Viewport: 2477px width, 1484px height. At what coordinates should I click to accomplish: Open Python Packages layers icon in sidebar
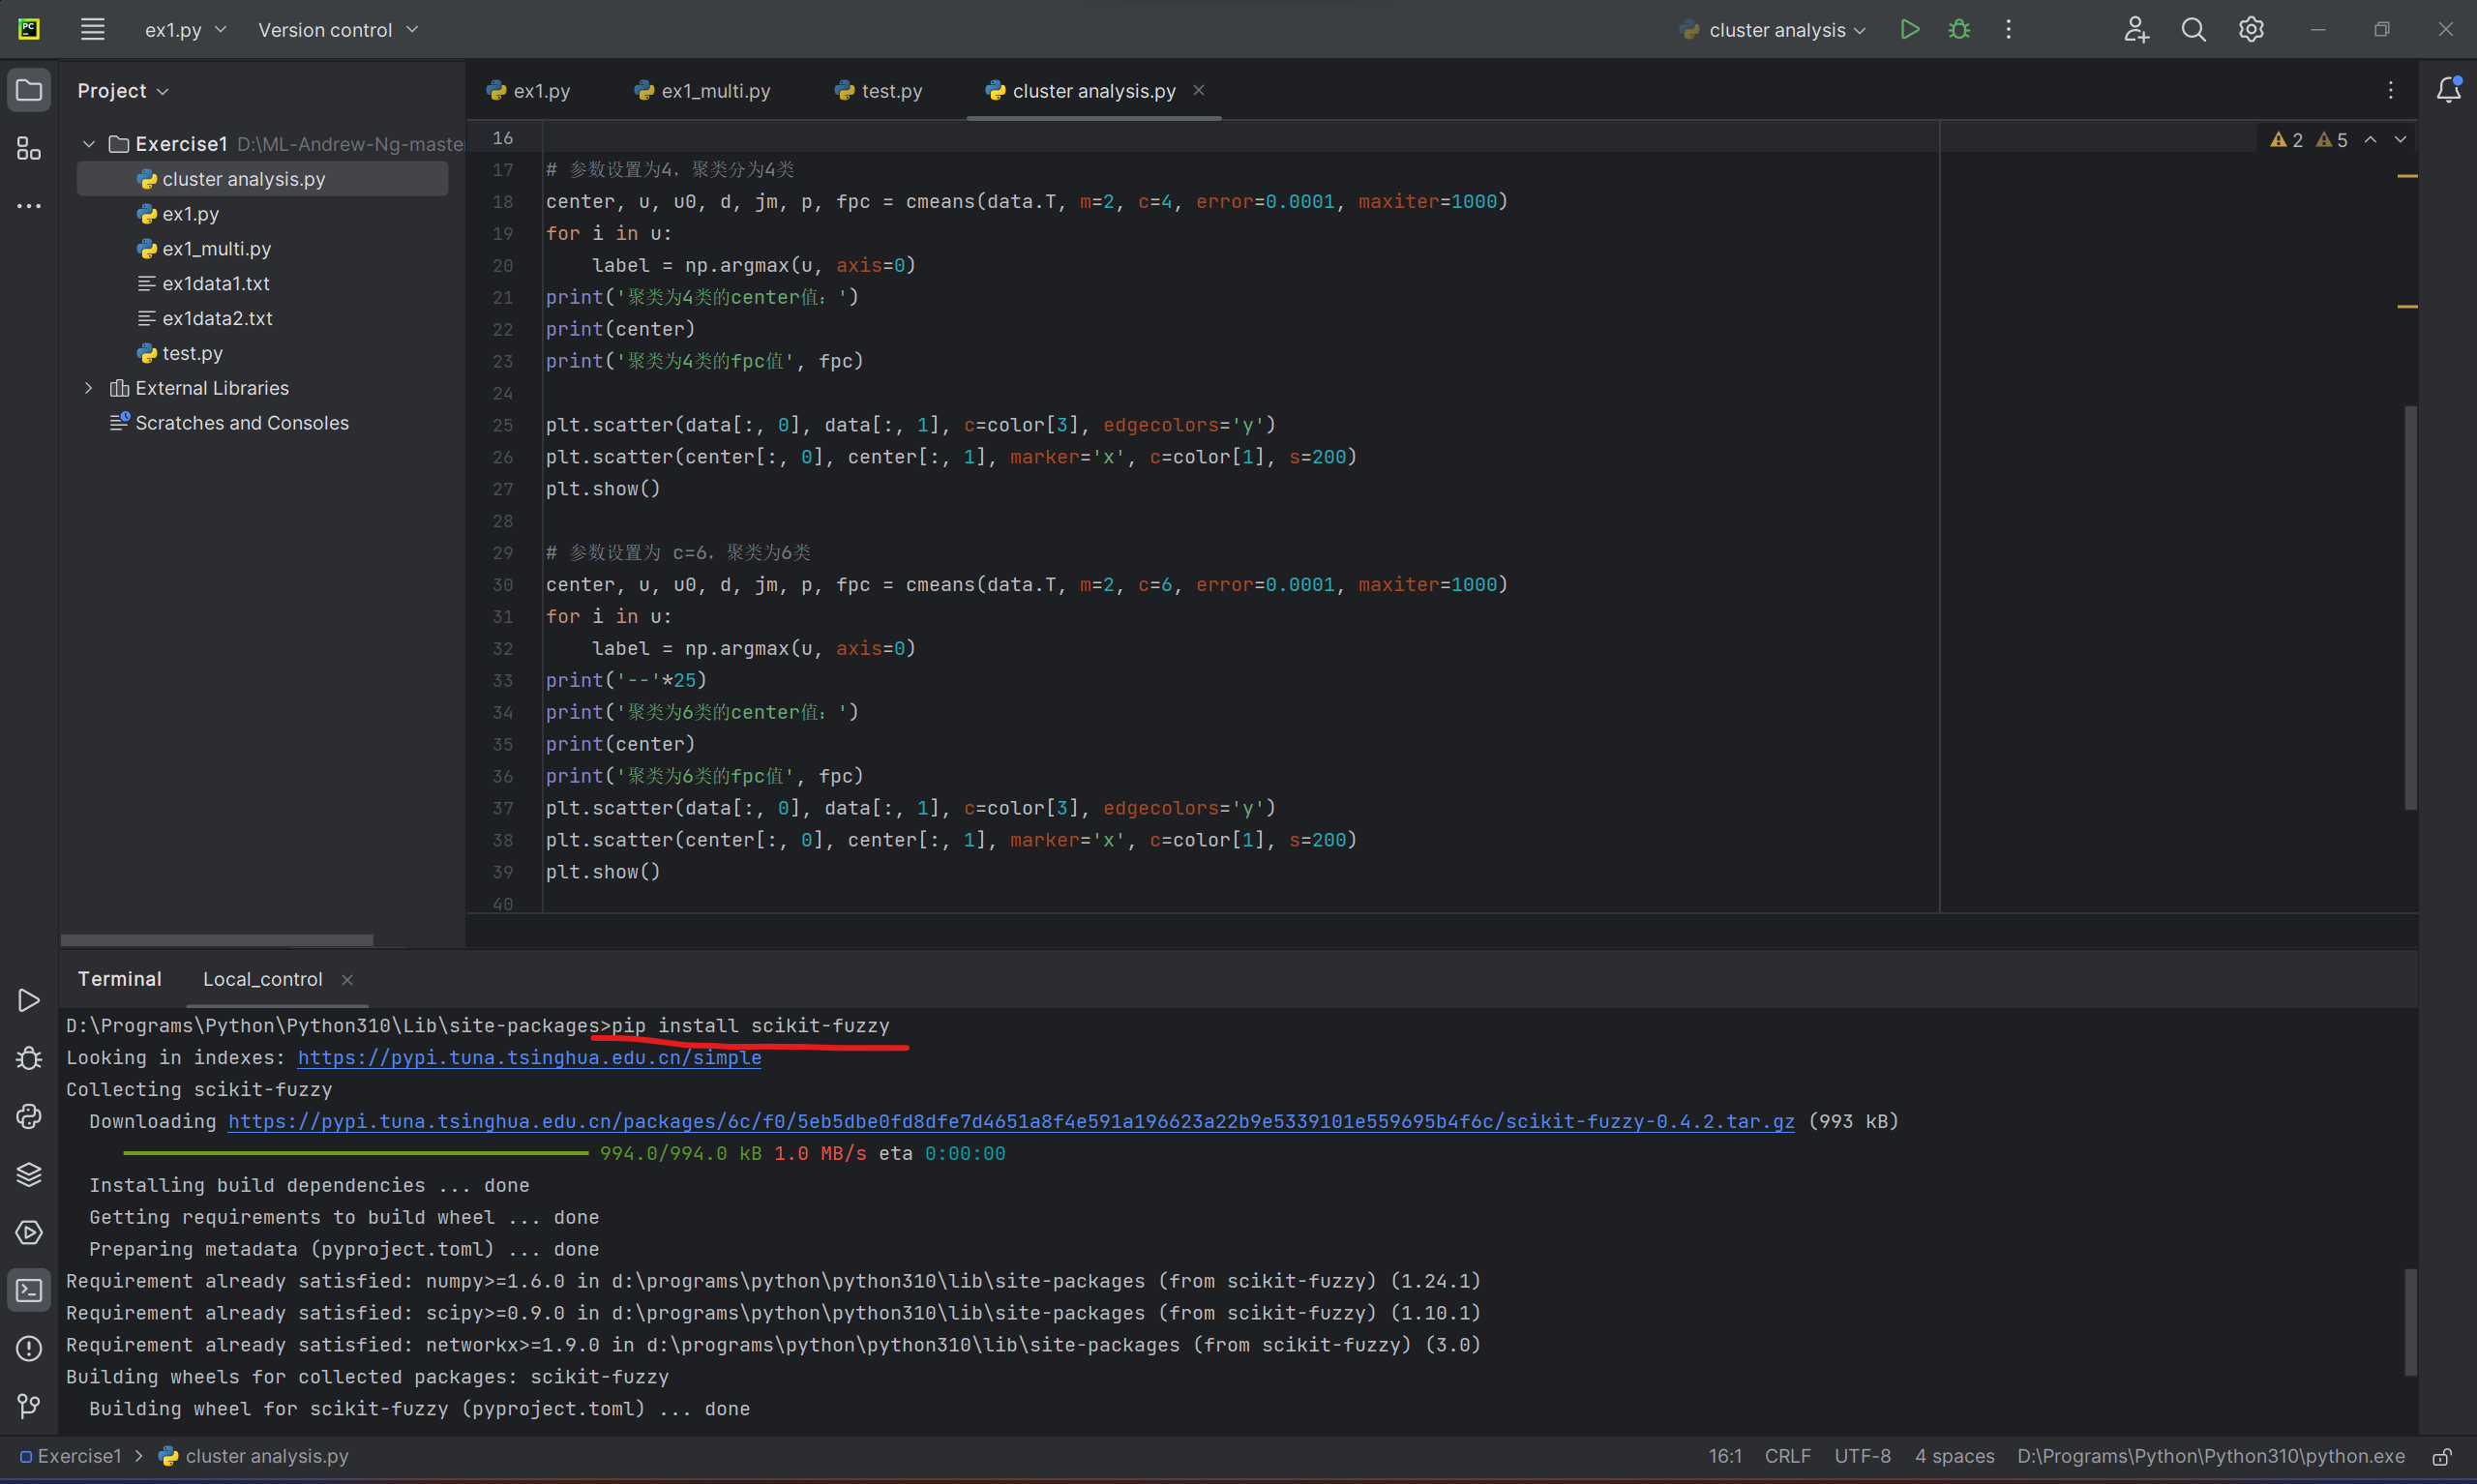pyautogui.click(x=29, y=1174)
